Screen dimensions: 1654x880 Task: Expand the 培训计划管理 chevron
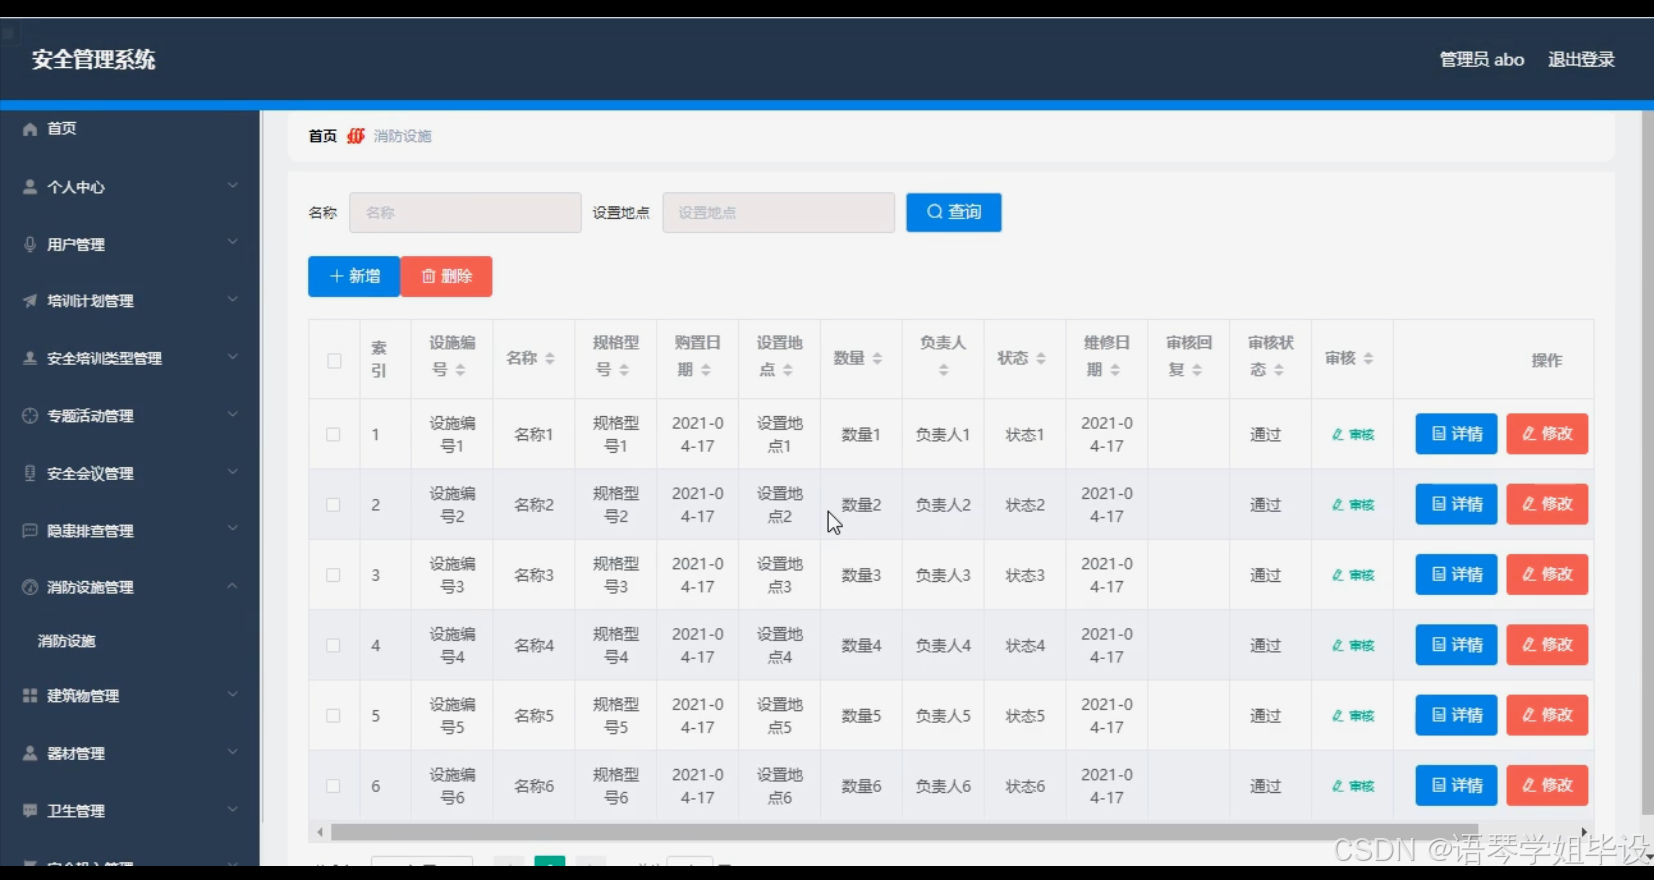232,299
